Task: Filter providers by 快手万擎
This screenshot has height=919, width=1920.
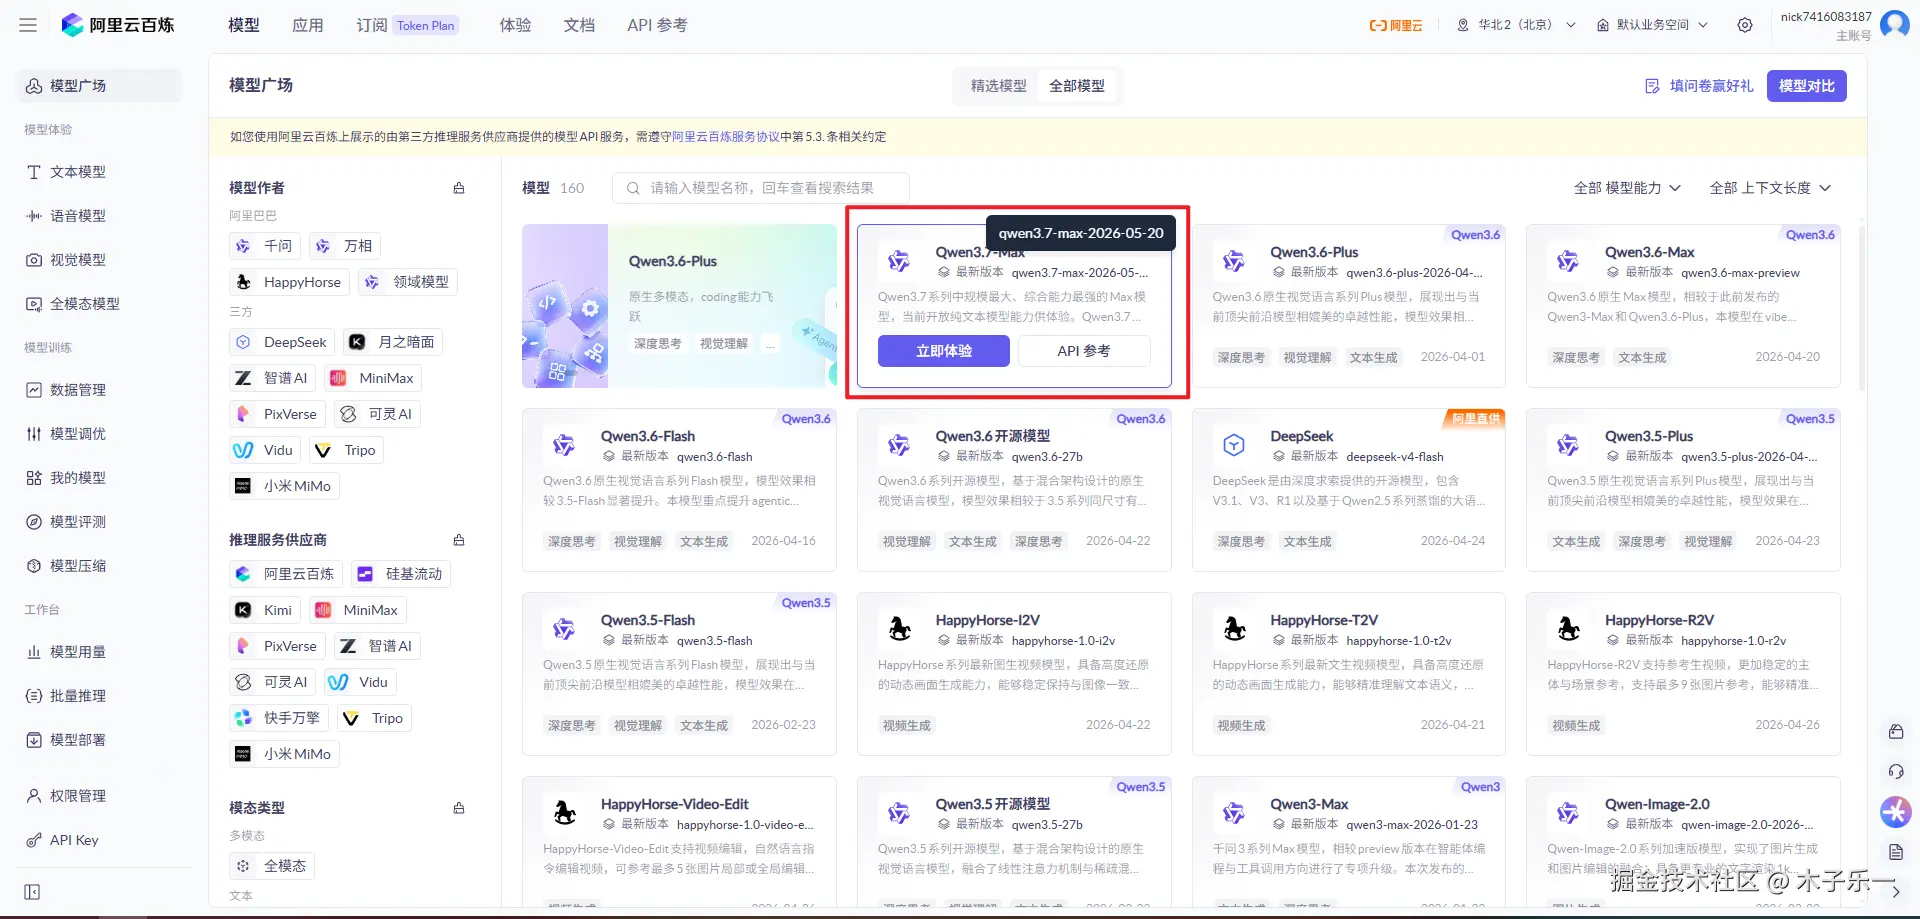Action: point(278,718)
